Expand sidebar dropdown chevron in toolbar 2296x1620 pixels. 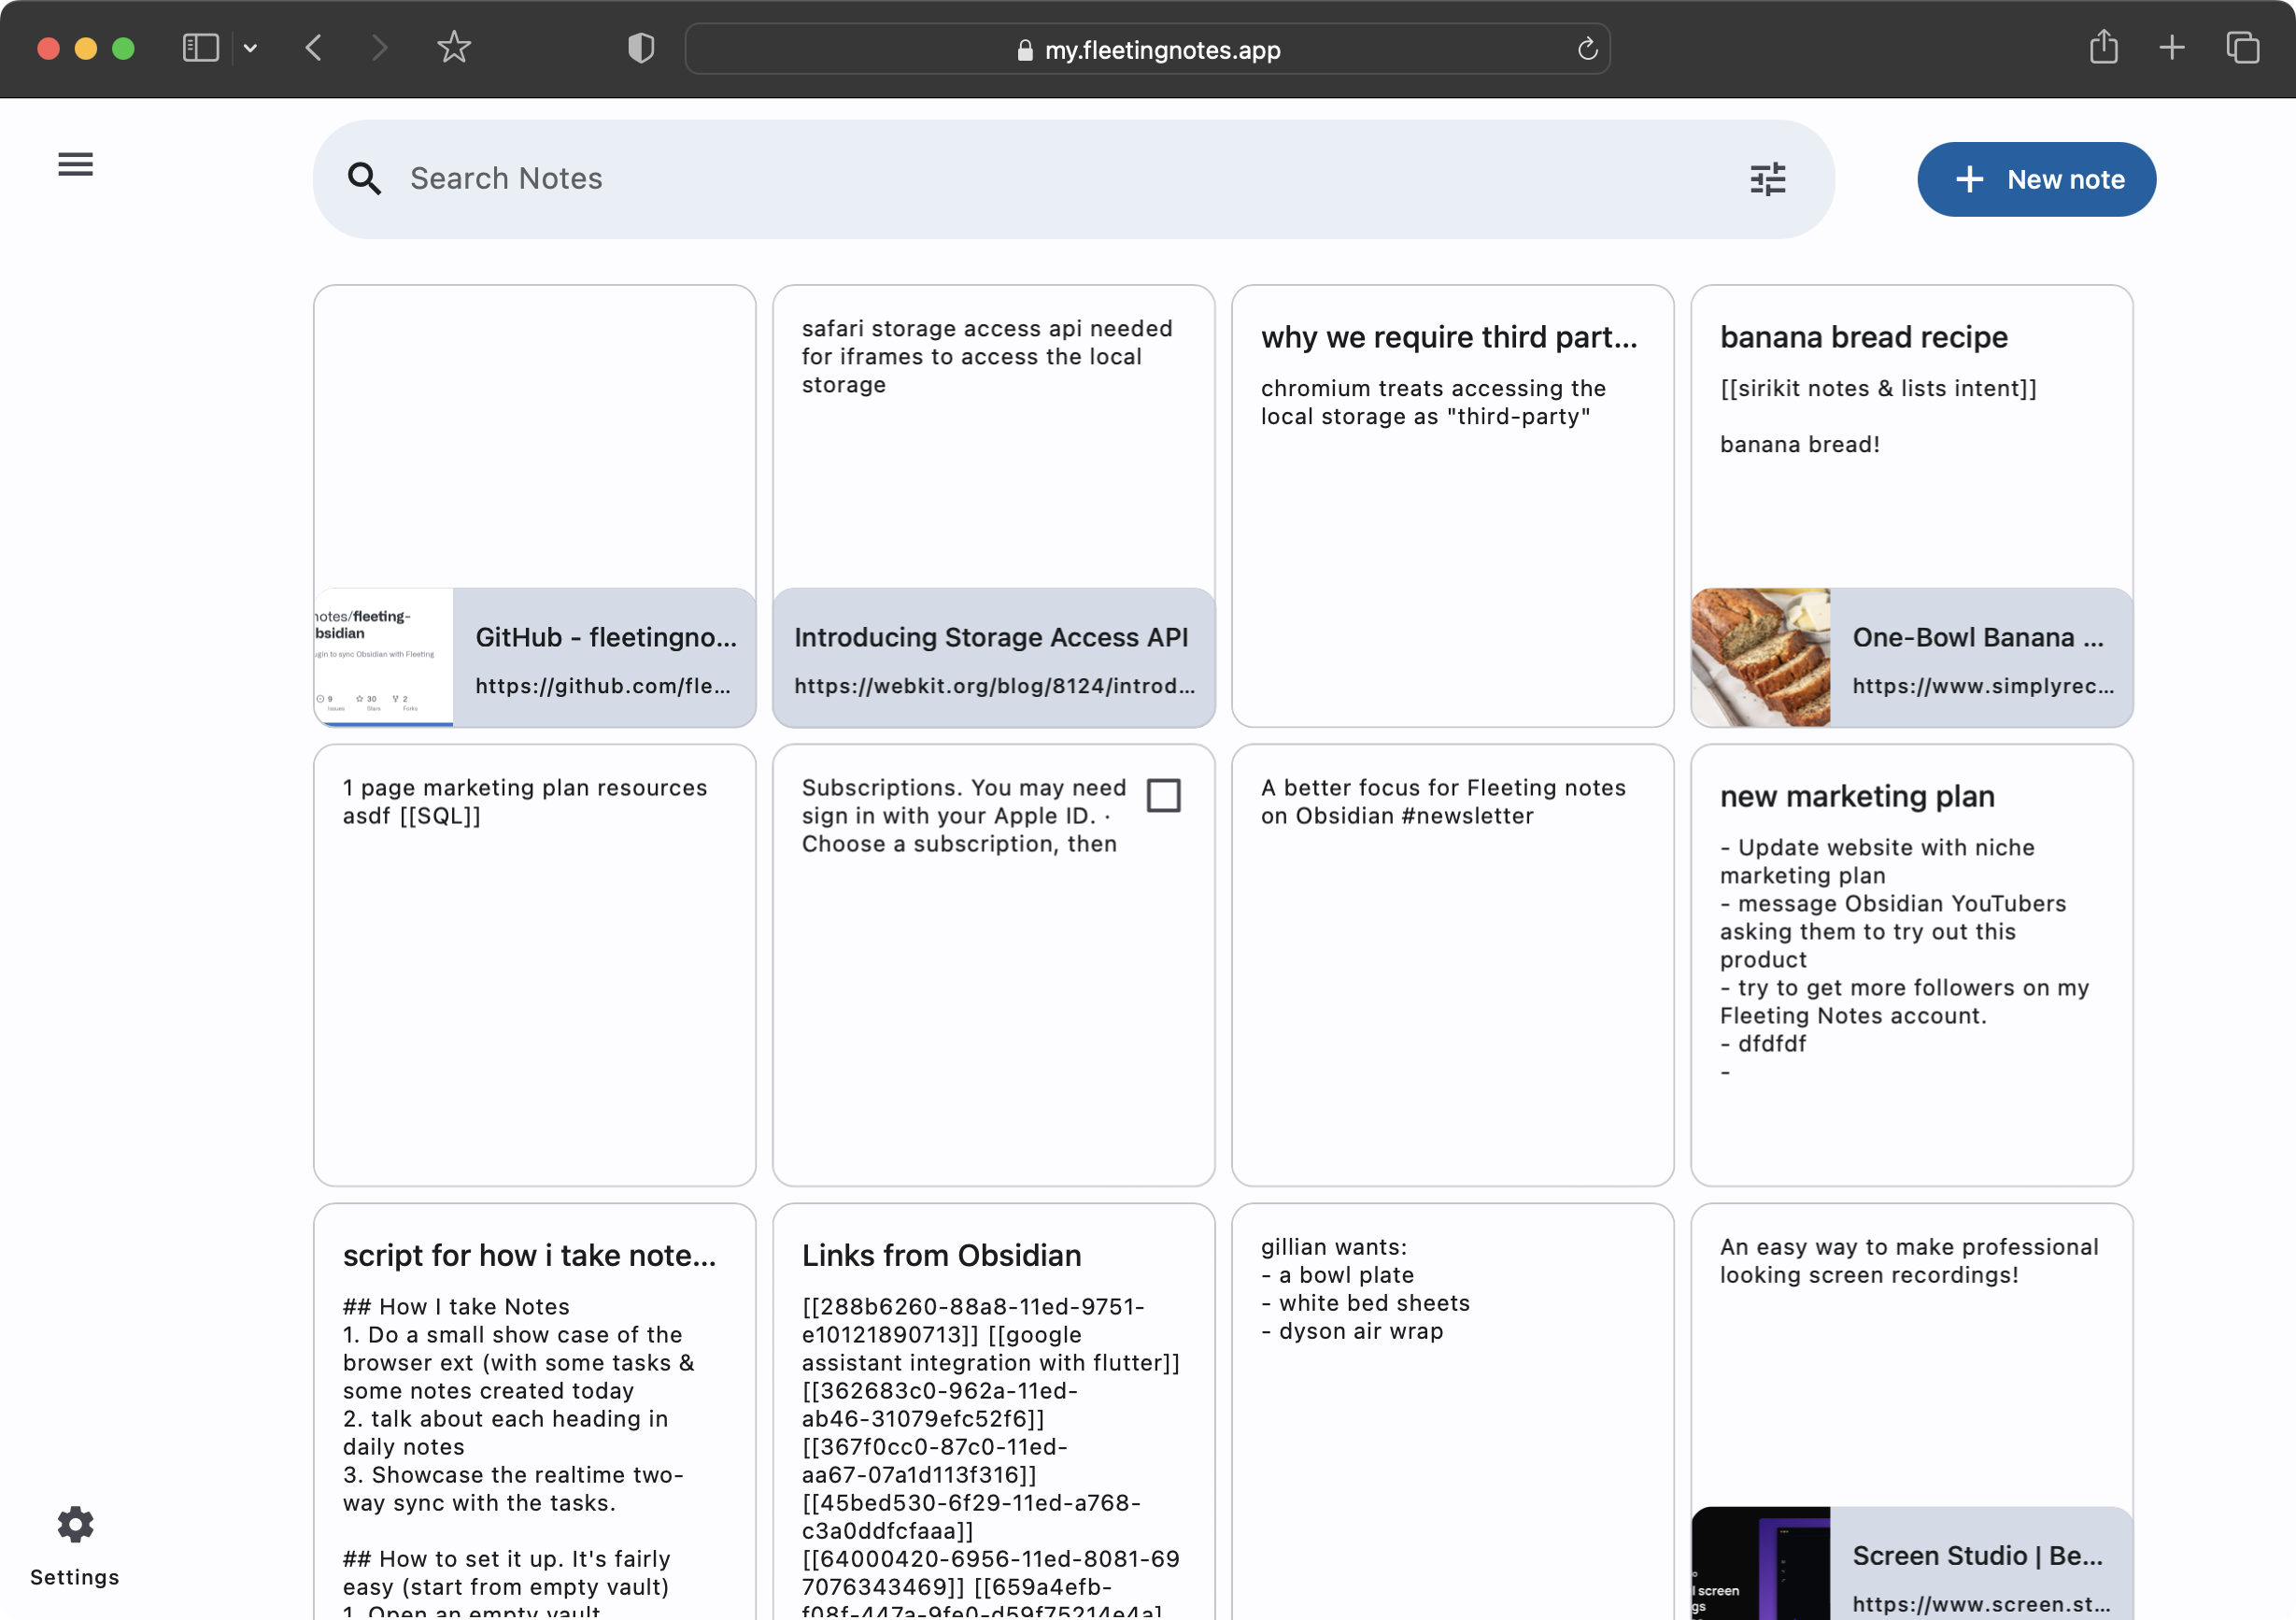[x=250, y=47]
